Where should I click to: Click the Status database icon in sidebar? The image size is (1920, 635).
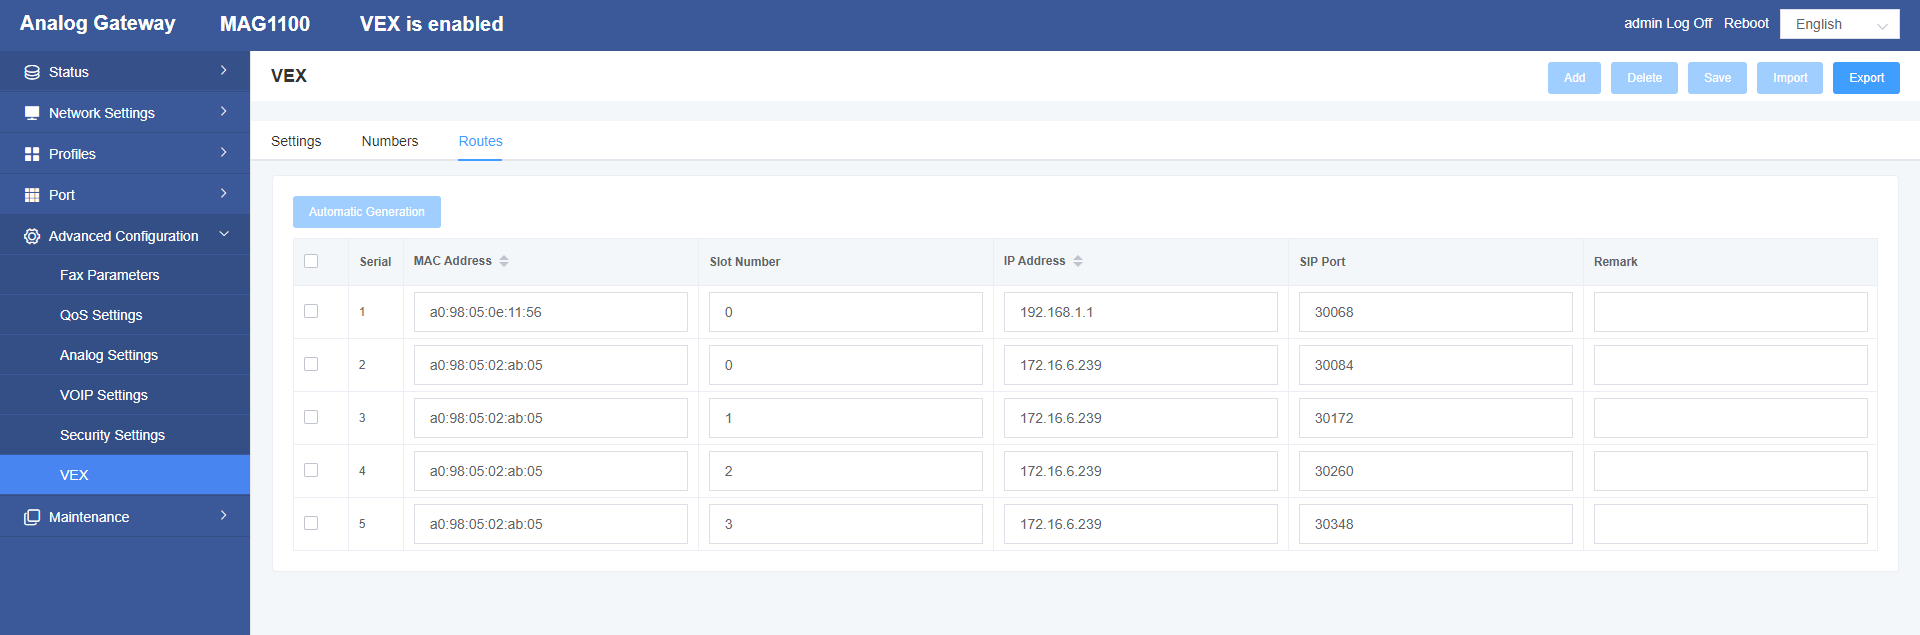click(x=32, y=72)
